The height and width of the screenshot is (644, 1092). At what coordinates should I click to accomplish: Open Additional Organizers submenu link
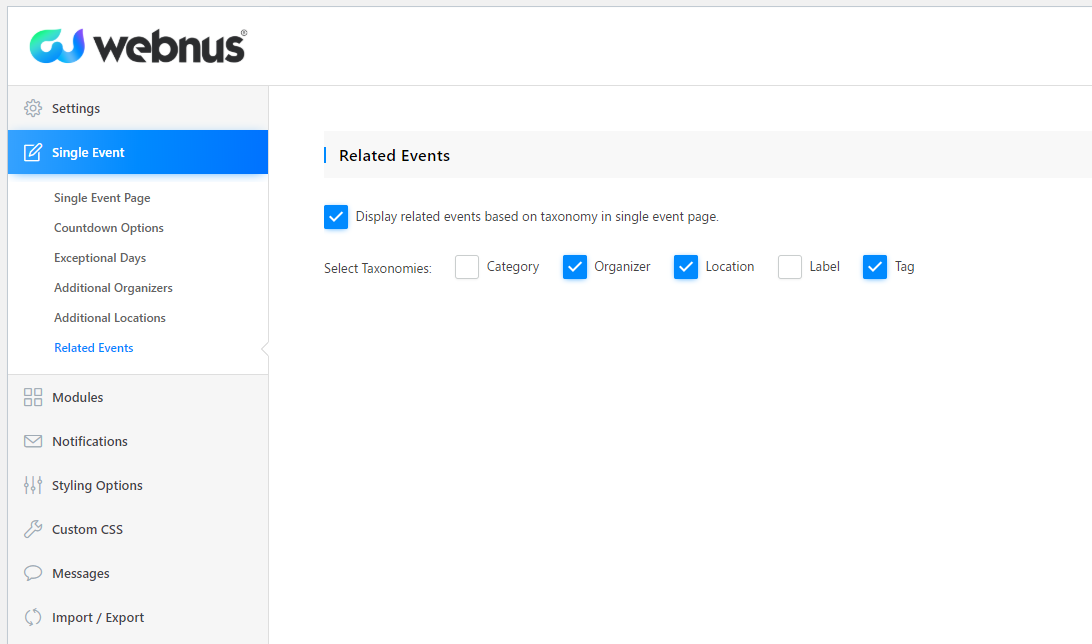pos(113,288)
